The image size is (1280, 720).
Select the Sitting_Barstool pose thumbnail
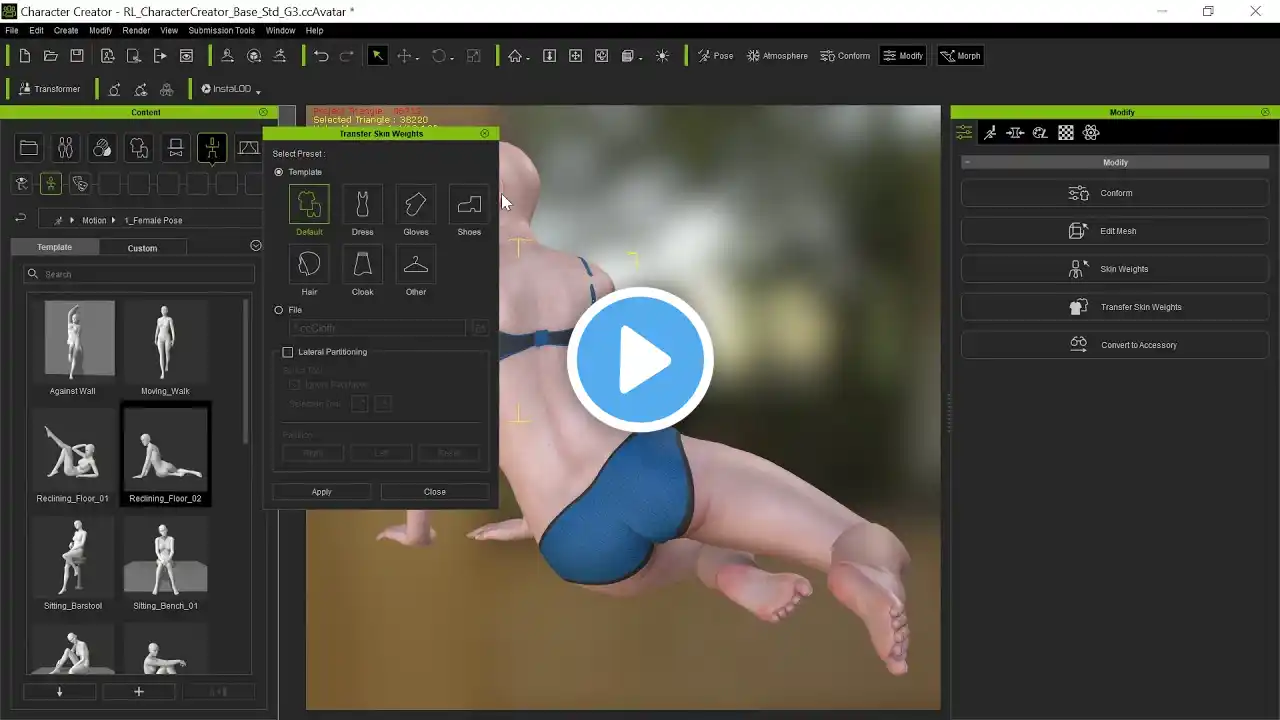(x=73, y=560)
